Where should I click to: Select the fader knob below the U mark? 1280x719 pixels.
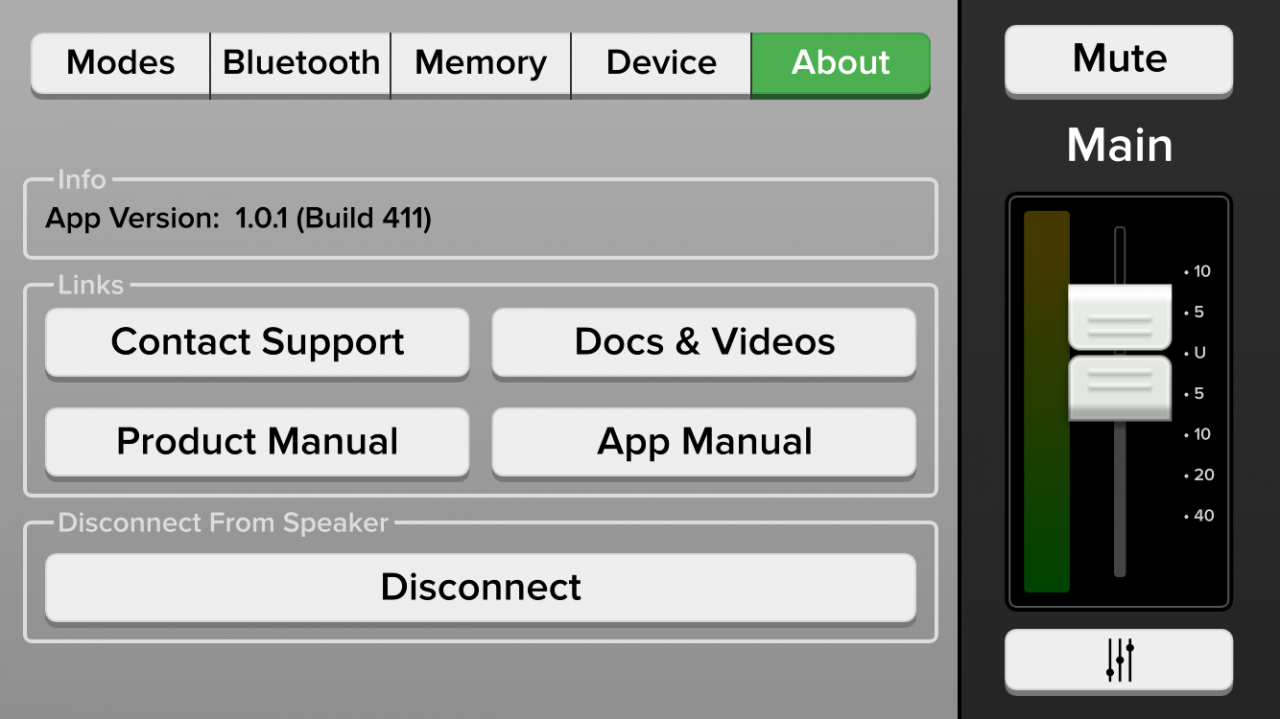point(1120,387)
